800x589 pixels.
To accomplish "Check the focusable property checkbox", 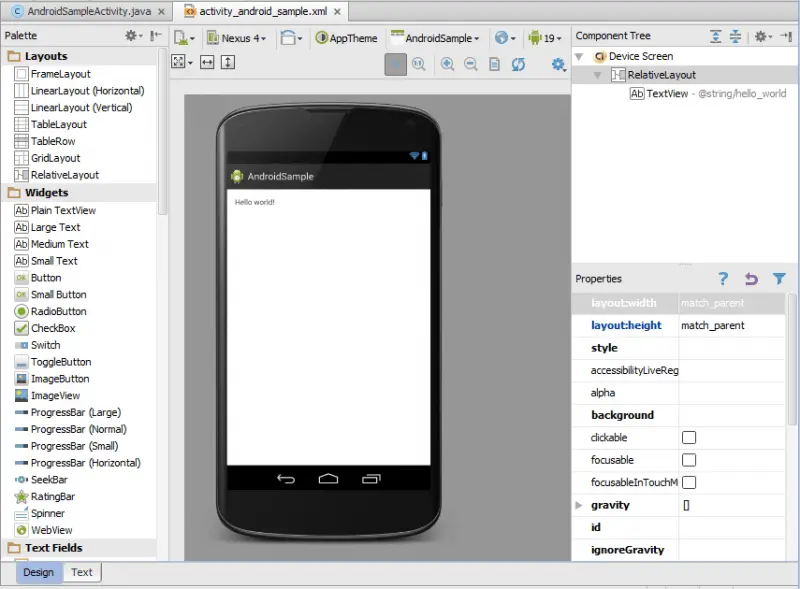I will [689, 460].
